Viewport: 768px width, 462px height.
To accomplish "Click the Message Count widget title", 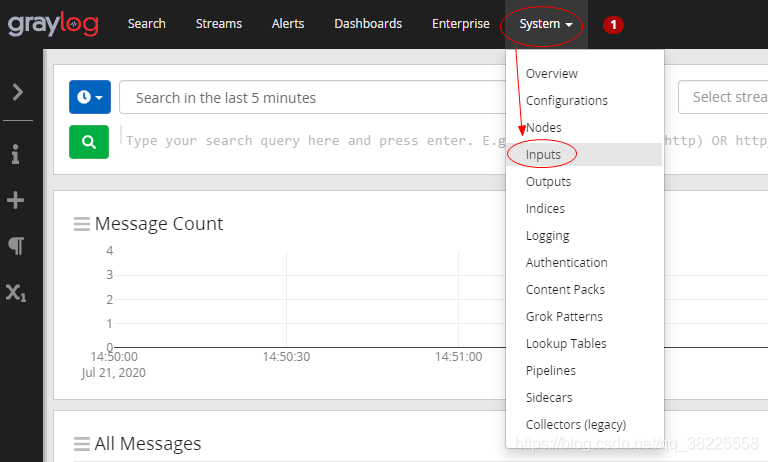I will pyautogui.click(x=159, y=224).
